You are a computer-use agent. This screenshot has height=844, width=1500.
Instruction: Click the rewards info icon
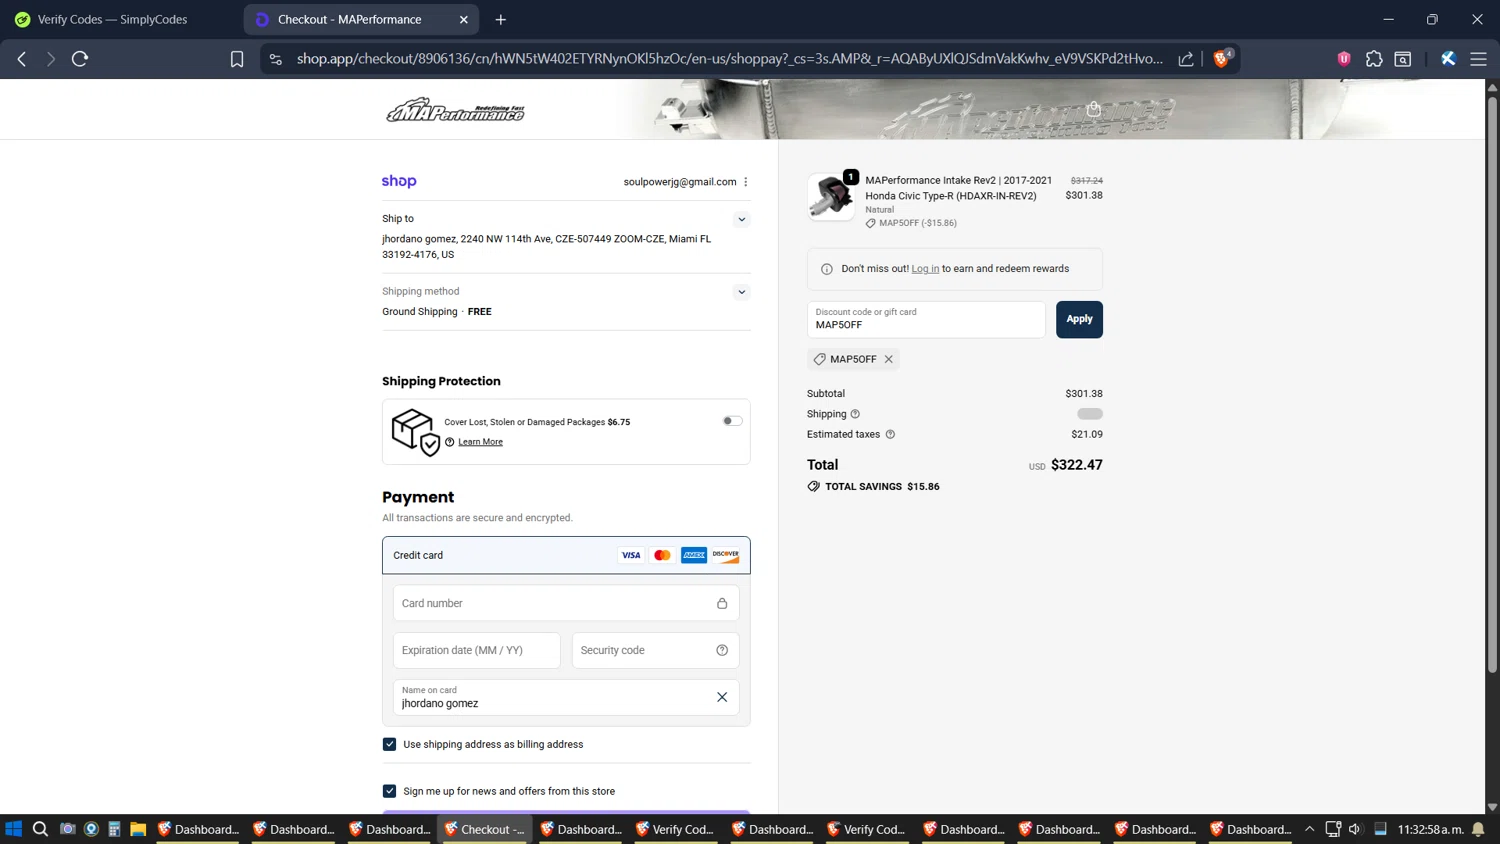pos(827,269)
